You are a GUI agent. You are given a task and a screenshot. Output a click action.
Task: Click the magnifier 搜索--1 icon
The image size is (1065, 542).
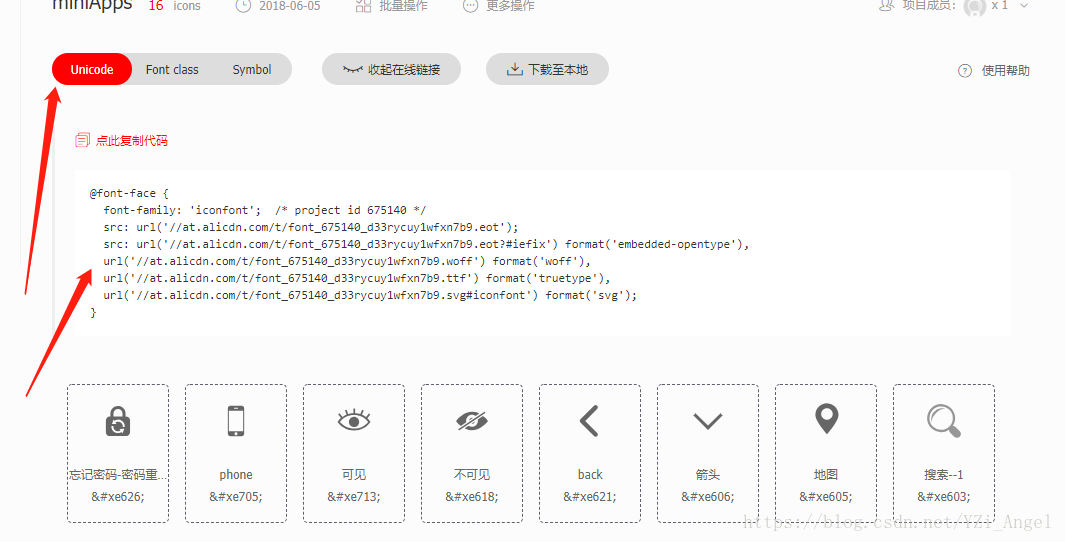944,421
